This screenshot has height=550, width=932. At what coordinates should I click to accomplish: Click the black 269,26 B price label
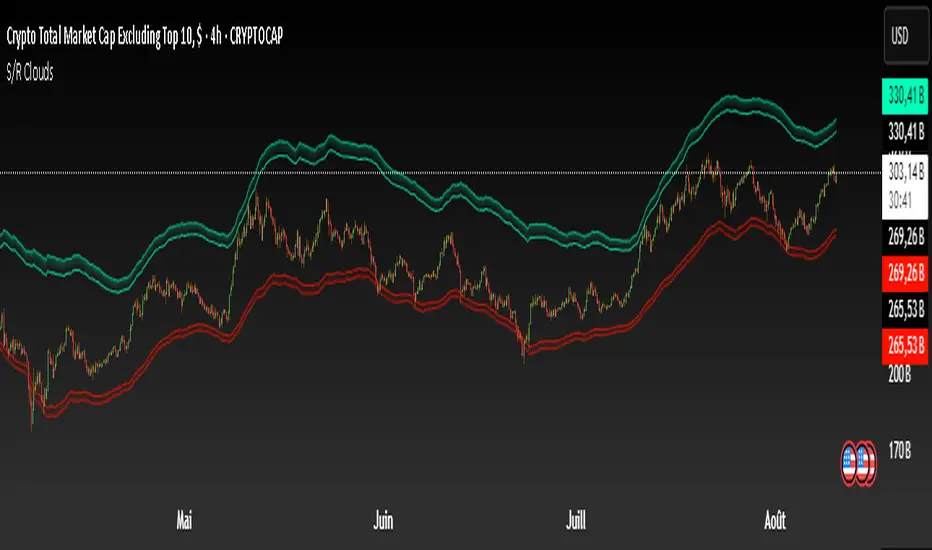pos(905,237)
